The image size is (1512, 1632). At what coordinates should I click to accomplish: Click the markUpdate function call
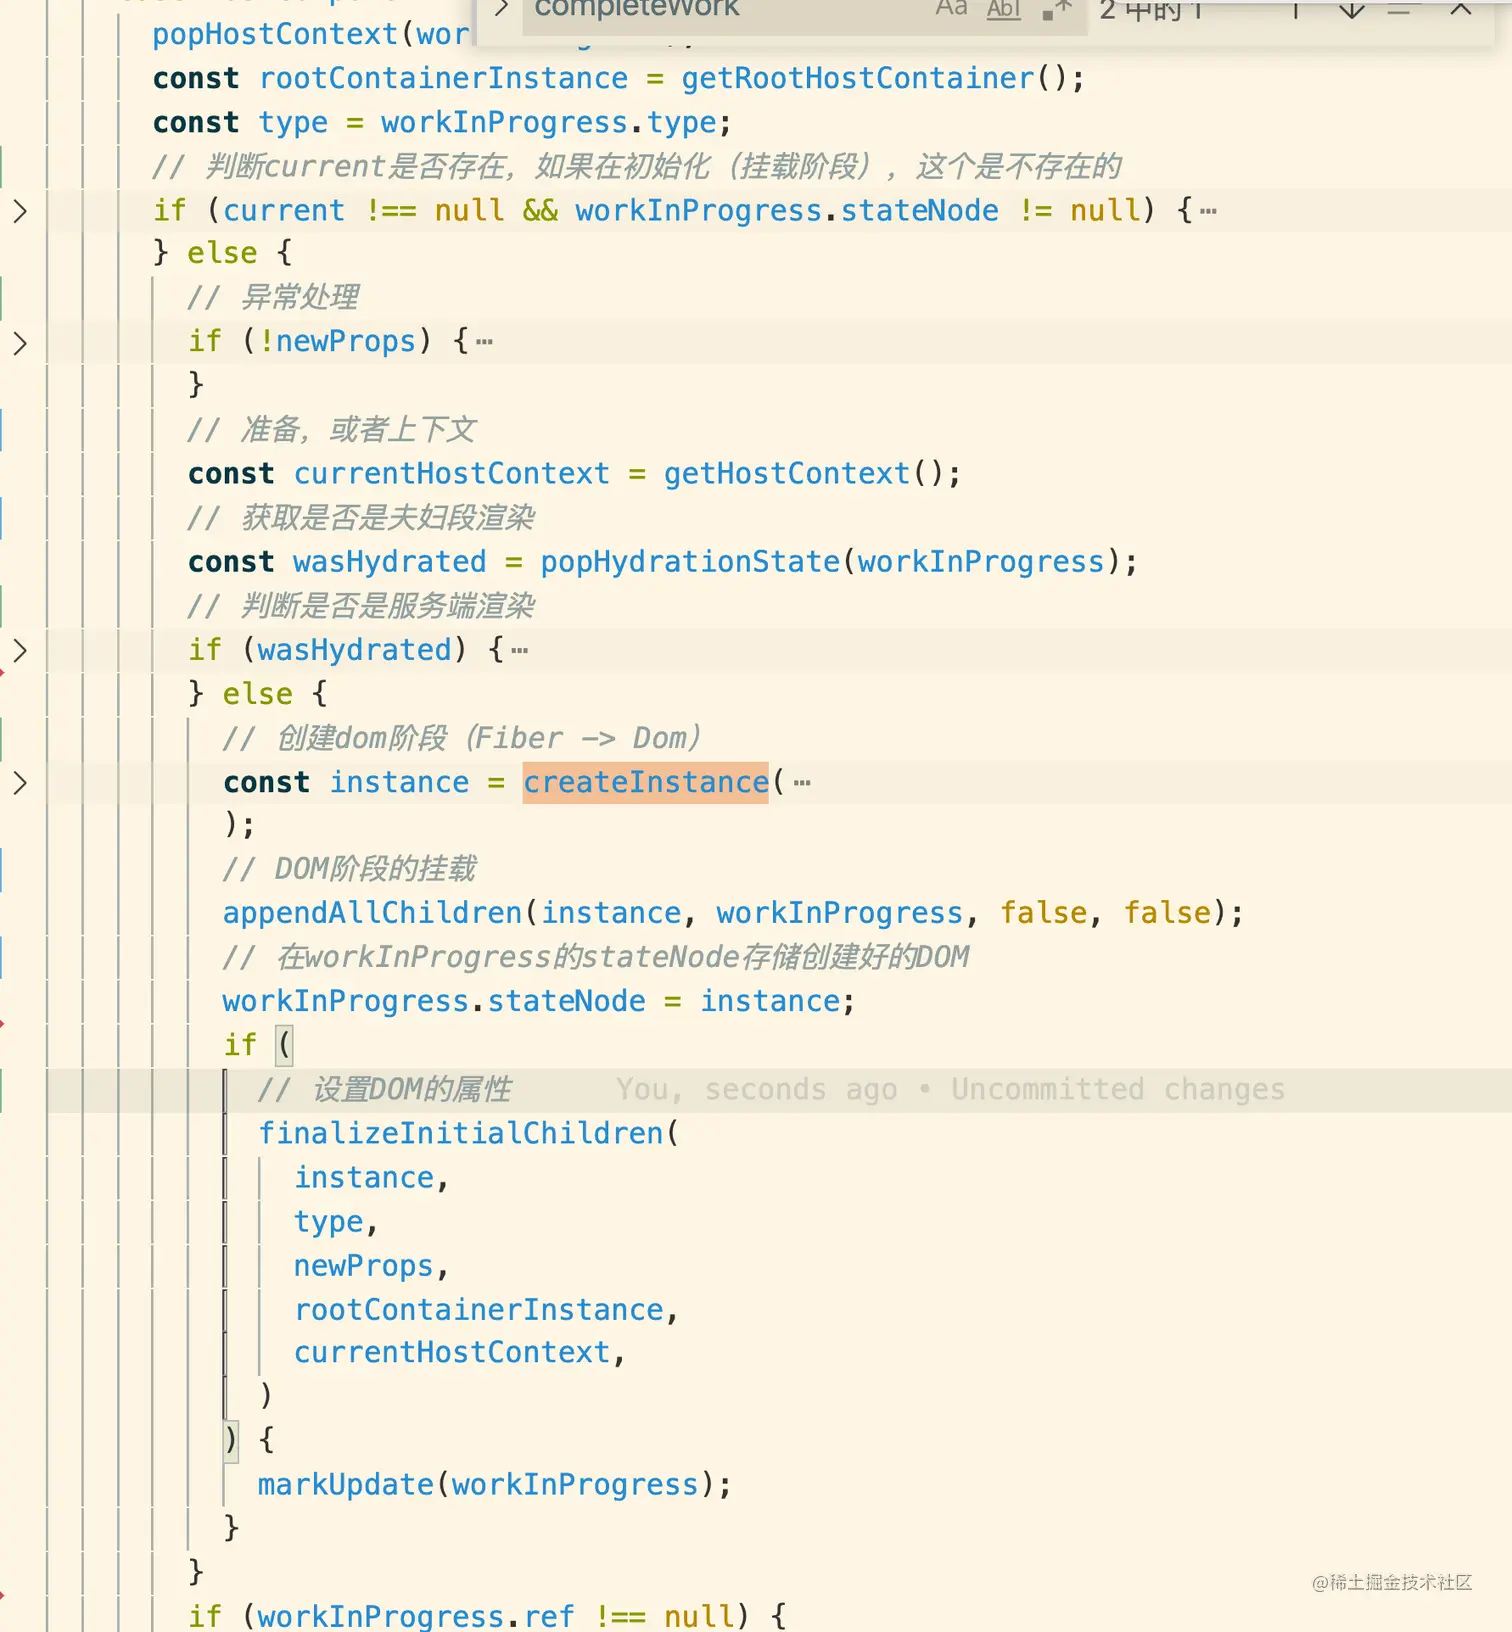tap(346, 1485)
